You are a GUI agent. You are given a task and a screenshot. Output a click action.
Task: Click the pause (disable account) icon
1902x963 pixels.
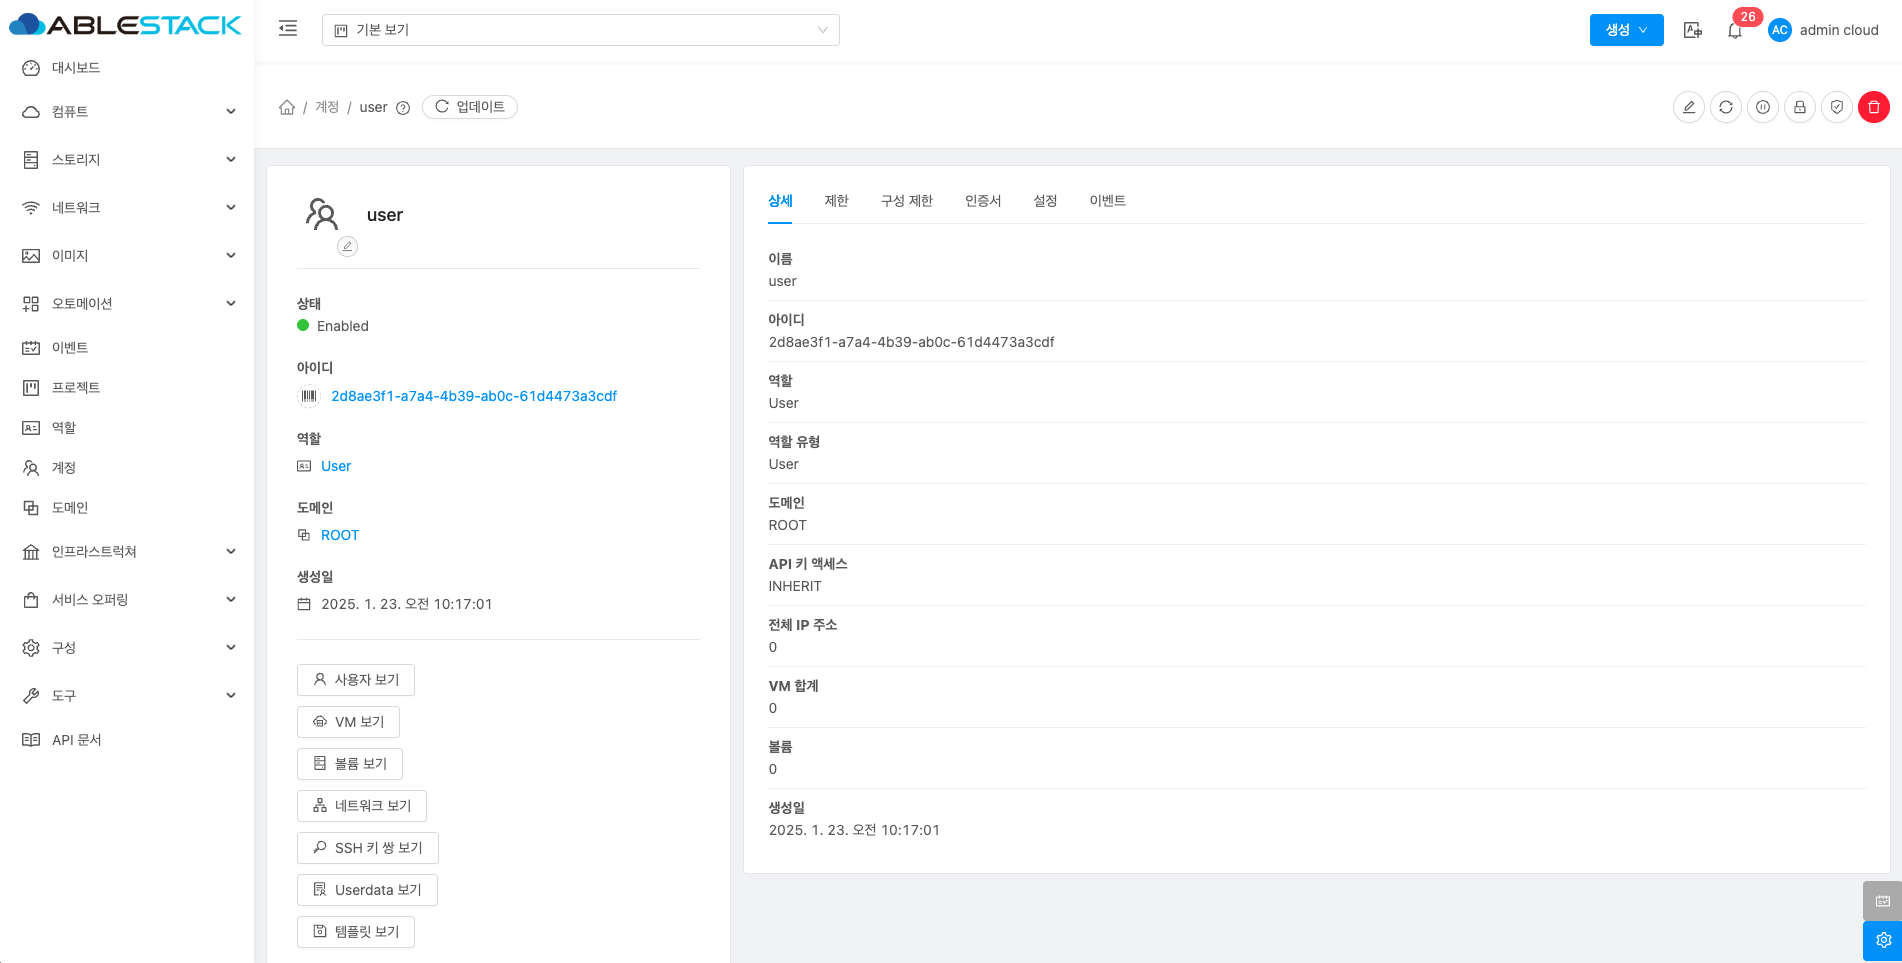click(x=1762, y=107)
